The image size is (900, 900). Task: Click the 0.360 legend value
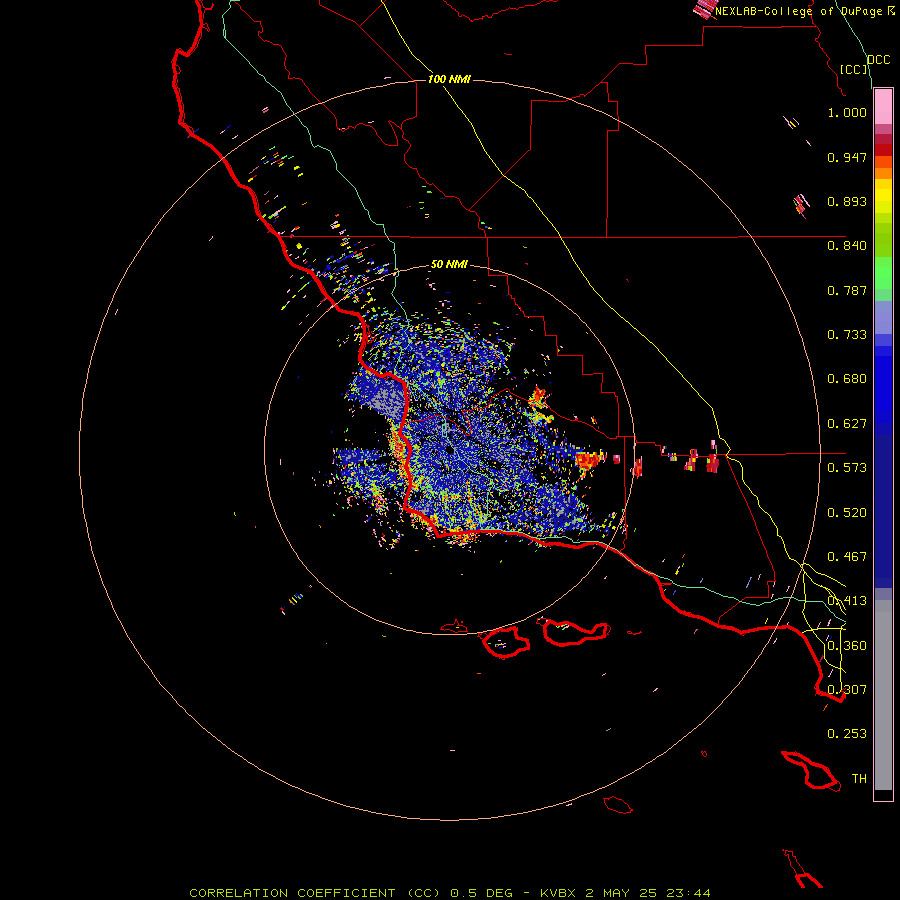point(847,646)
